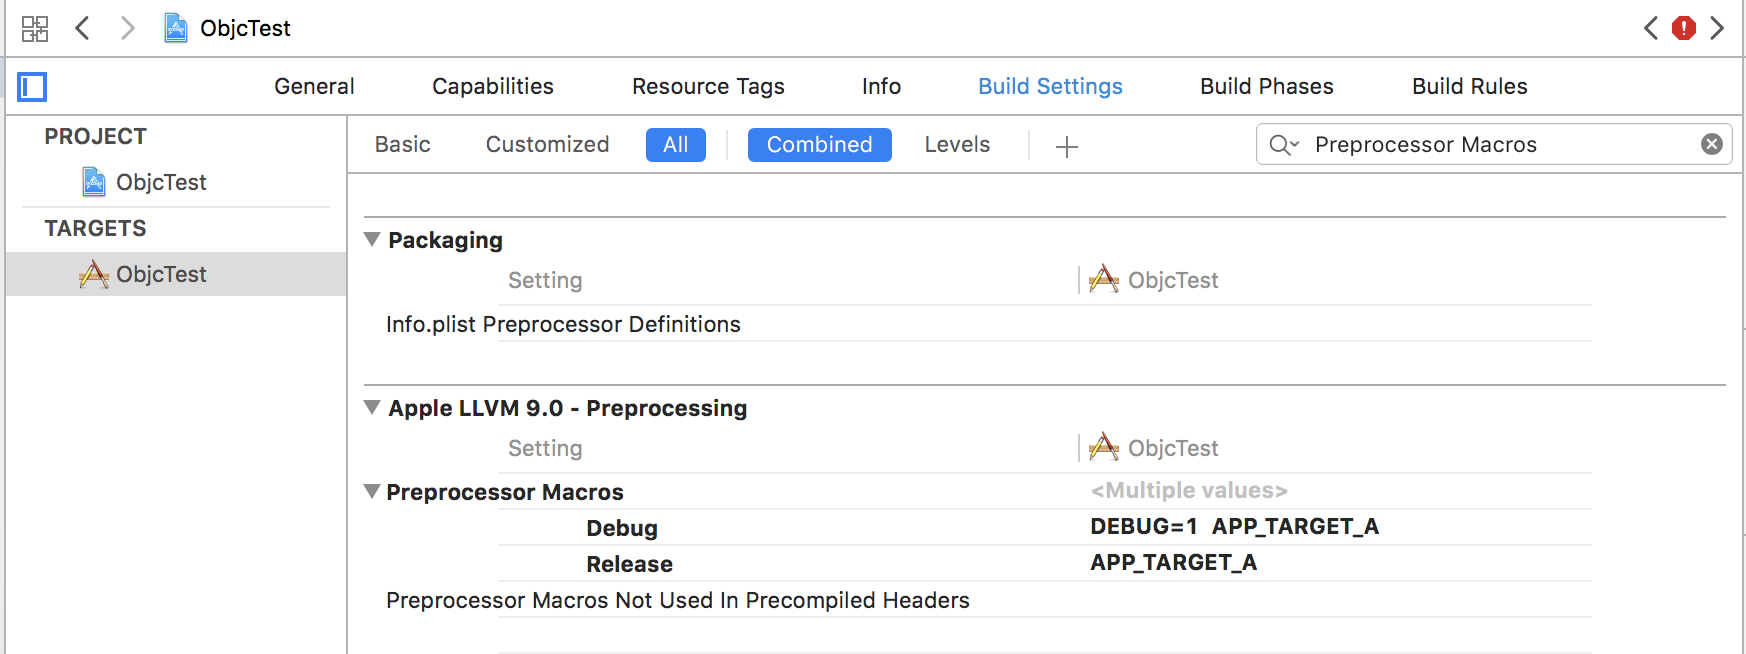Collapse Apple LLVM 9.0 Preprocessing section

(x=372, y=408)
